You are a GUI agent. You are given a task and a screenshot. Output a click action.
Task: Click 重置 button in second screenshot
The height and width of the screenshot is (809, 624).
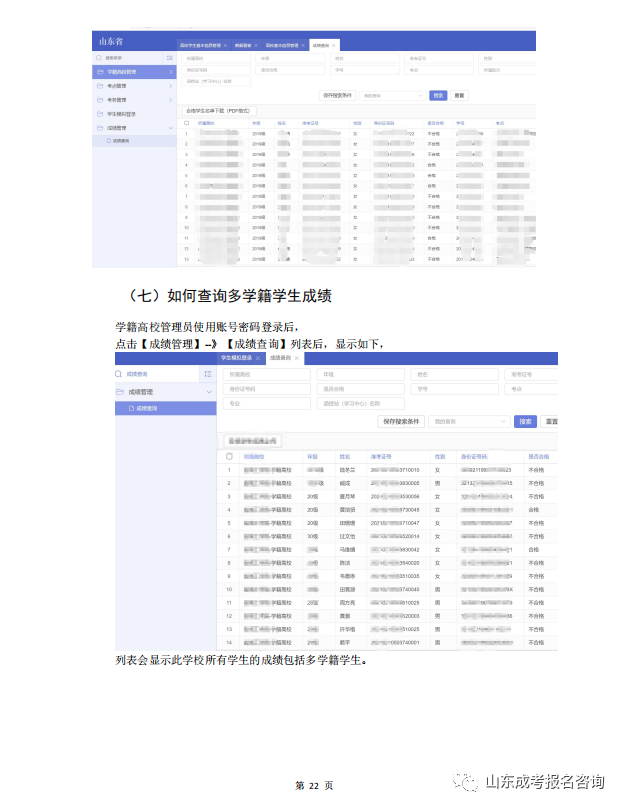[550, 422]
